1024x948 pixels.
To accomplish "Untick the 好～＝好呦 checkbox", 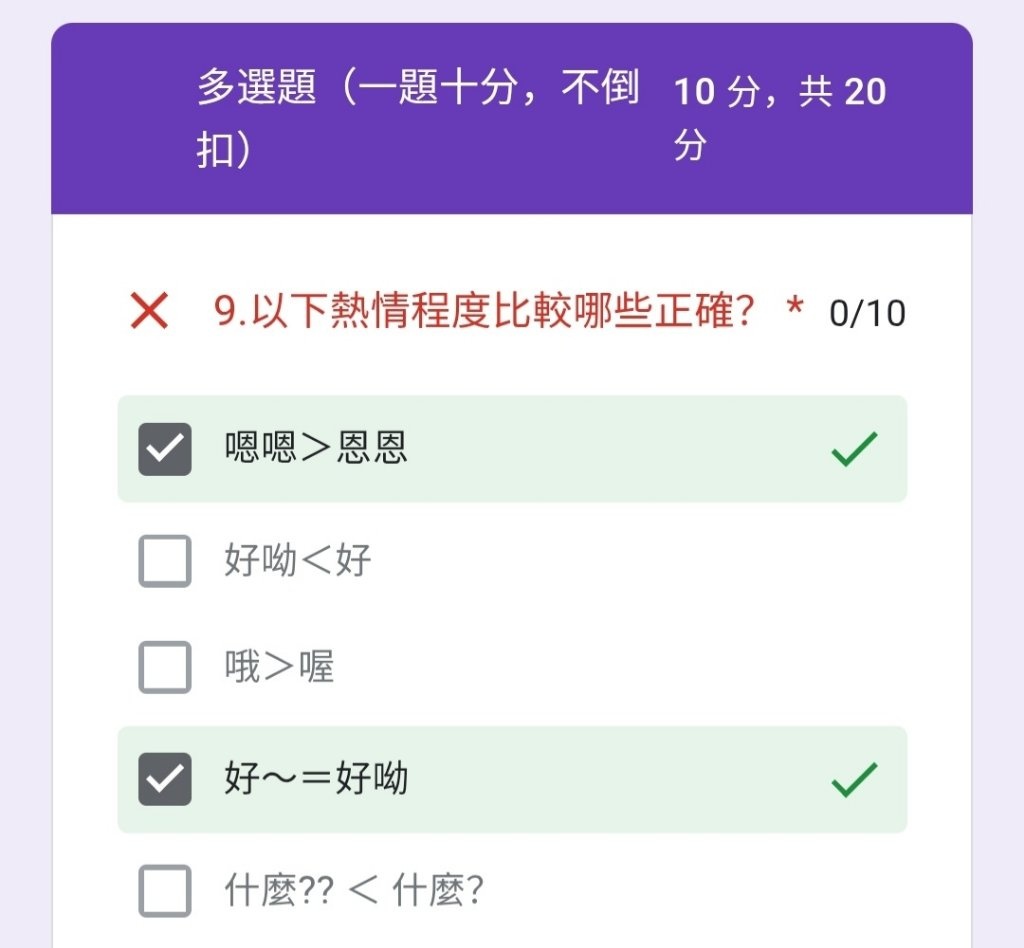I will click(165, 779).
